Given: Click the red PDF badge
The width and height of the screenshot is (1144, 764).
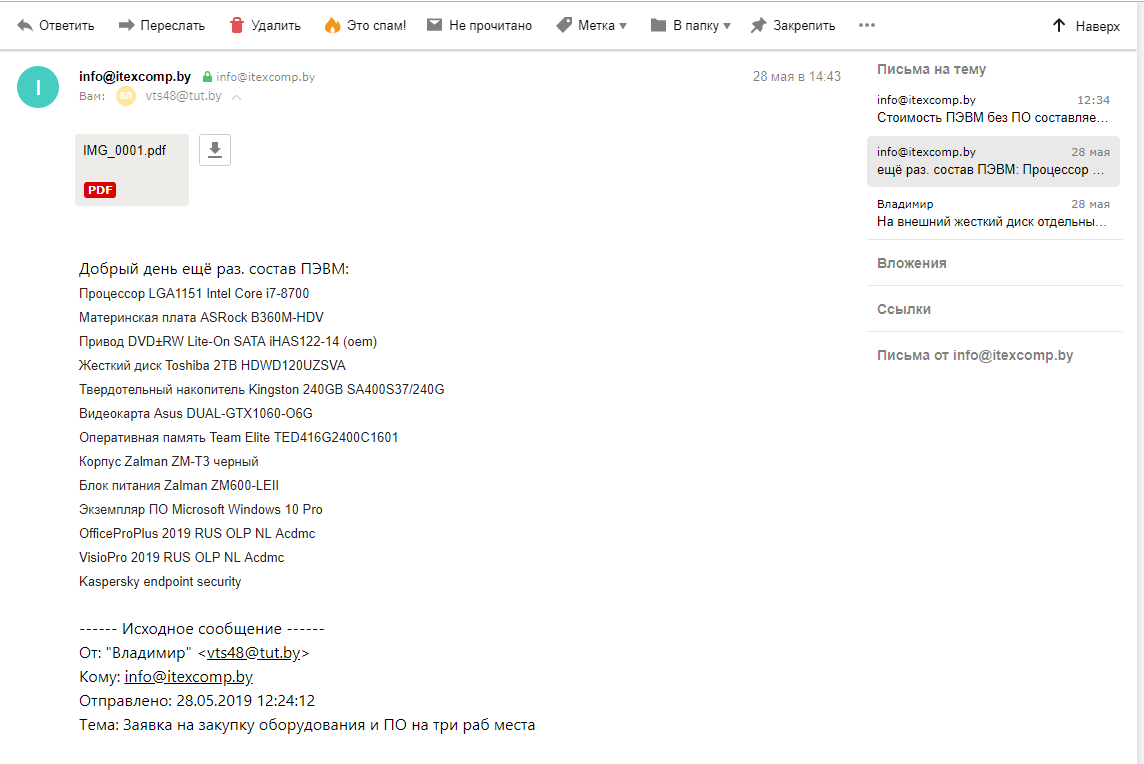Looking at the screenshot, I should click(100, 190).
